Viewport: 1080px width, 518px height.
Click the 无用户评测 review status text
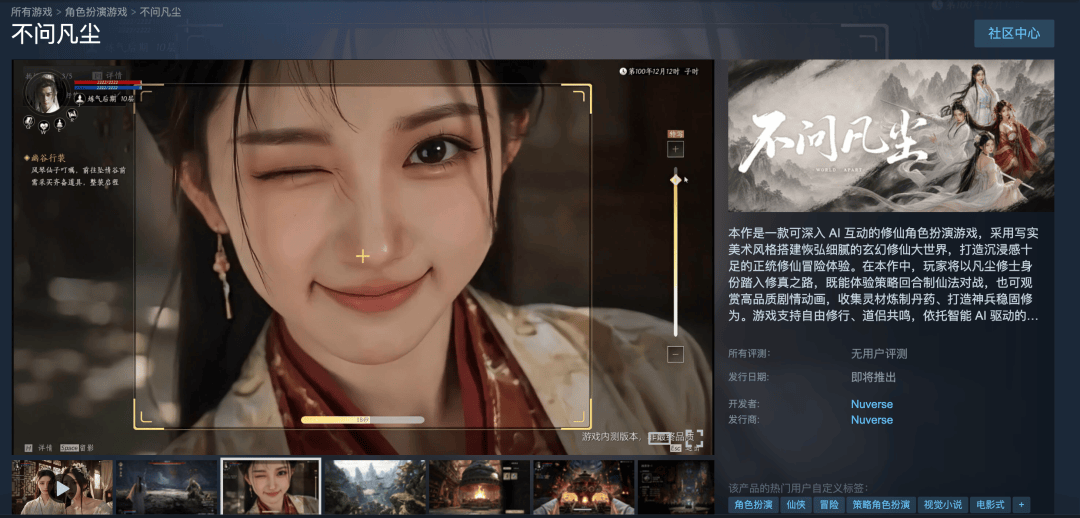click(x=879, y=354)
